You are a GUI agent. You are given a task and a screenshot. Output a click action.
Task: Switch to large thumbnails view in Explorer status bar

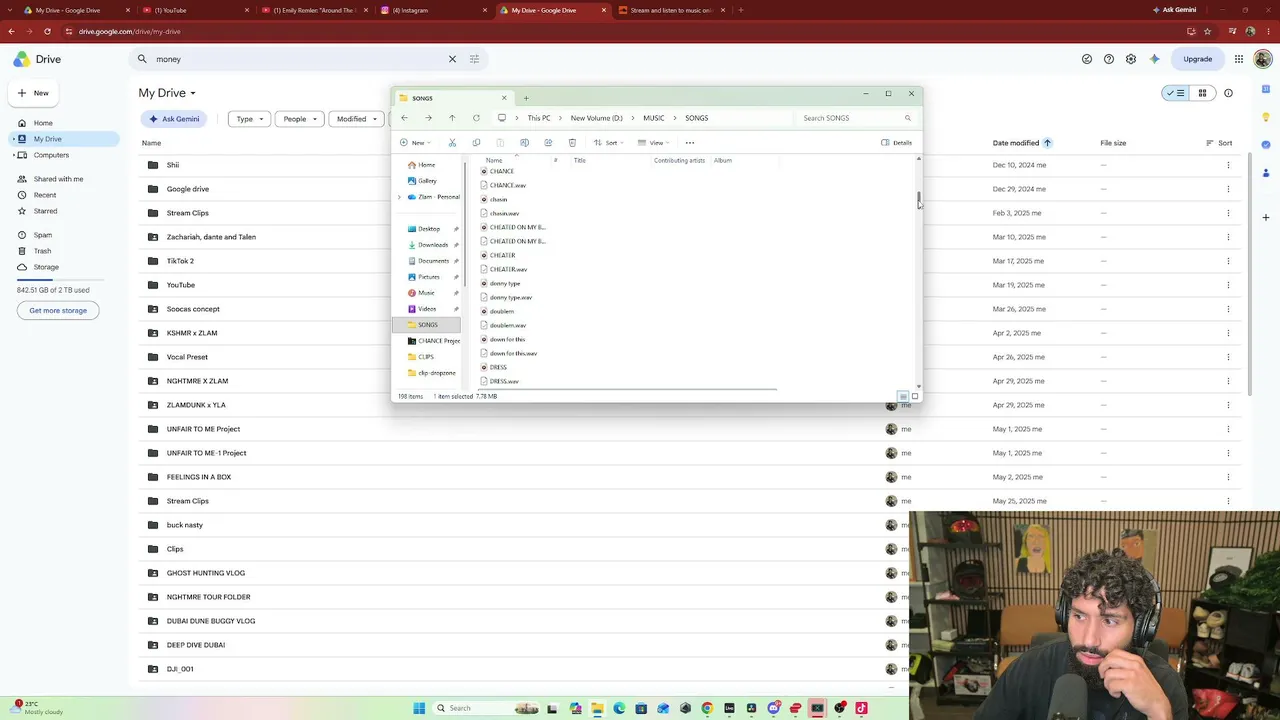pyautogui.click(x=915, y=396)
